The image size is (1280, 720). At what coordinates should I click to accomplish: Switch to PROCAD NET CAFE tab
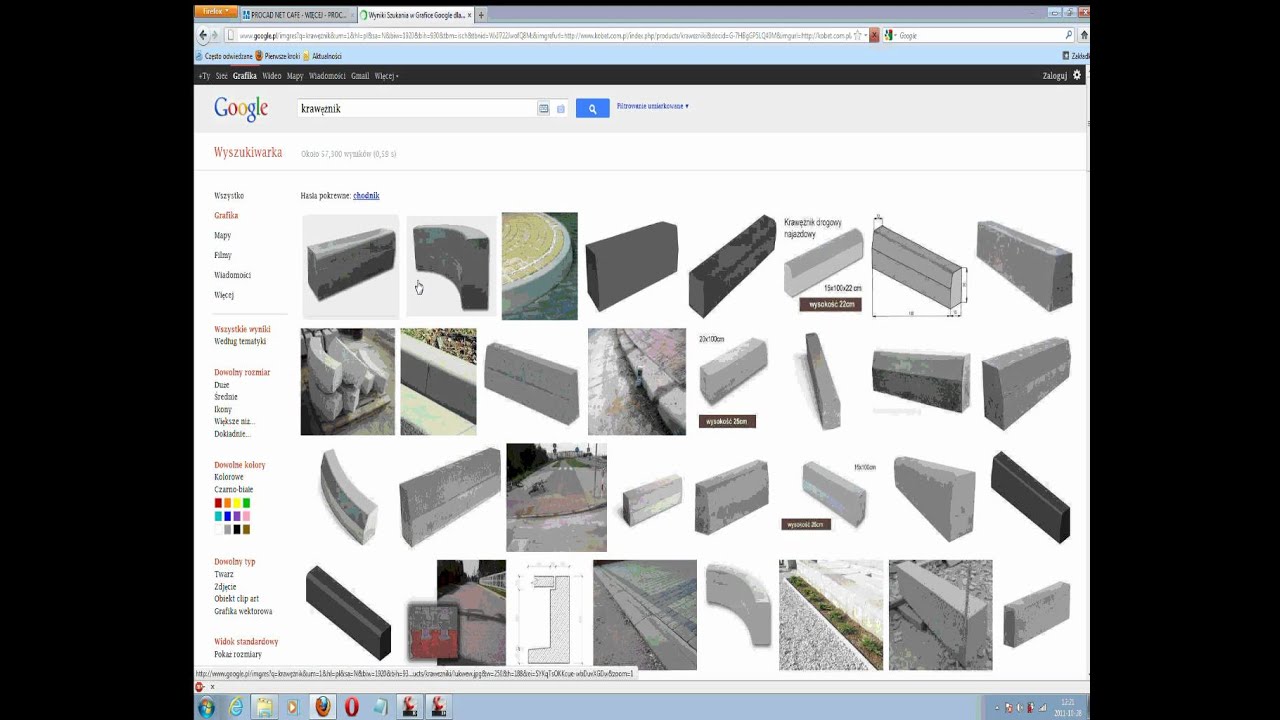click(x=297, y=15)
